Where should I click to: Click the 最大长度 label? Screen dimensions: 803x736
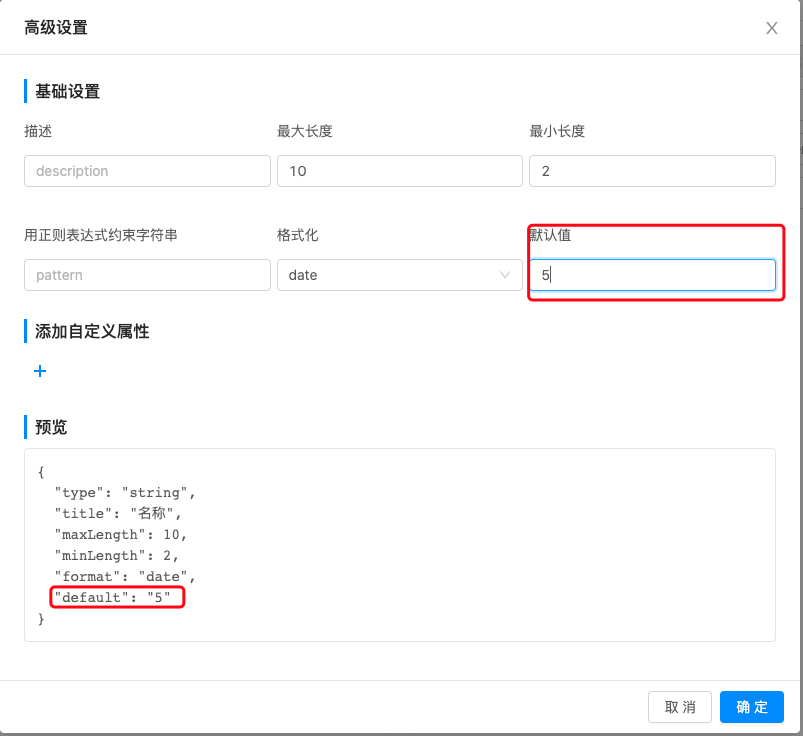(305, 132)
